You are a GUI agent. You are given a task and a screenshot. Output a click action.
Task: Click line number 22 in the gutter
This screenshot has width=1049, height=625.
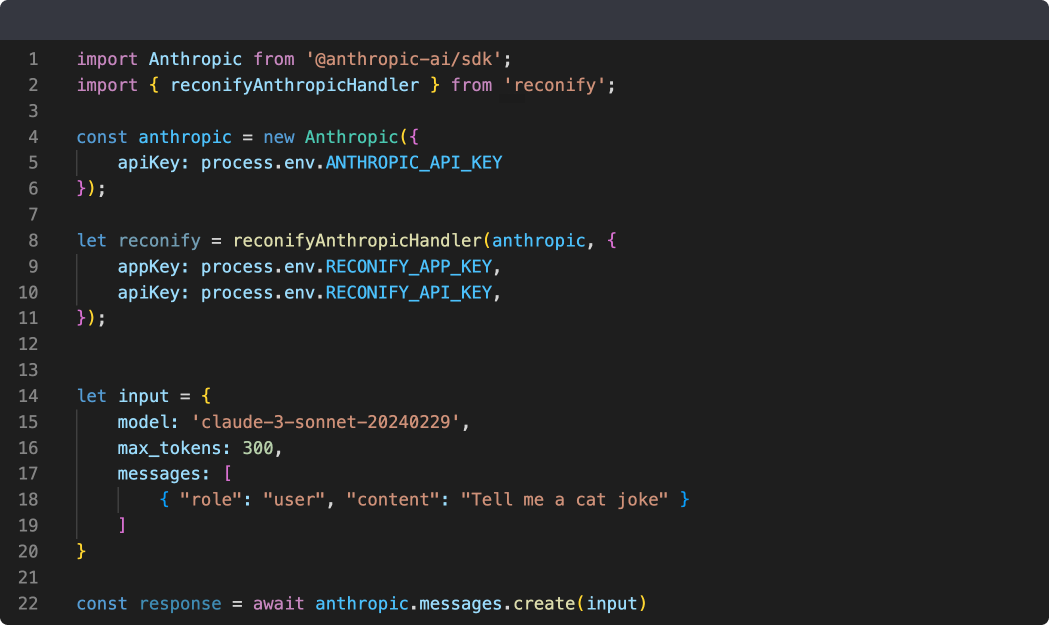(x=28, y=604)
